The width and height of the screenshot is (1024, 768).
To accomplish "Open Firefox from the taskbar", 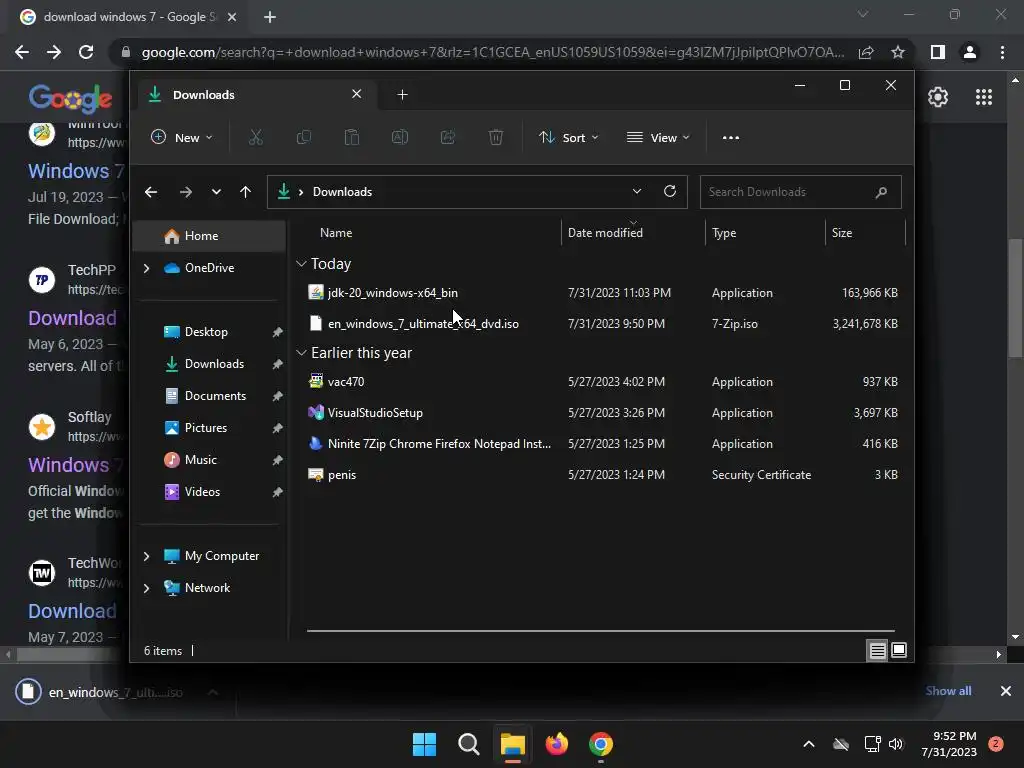I will [x=556, y=744].
